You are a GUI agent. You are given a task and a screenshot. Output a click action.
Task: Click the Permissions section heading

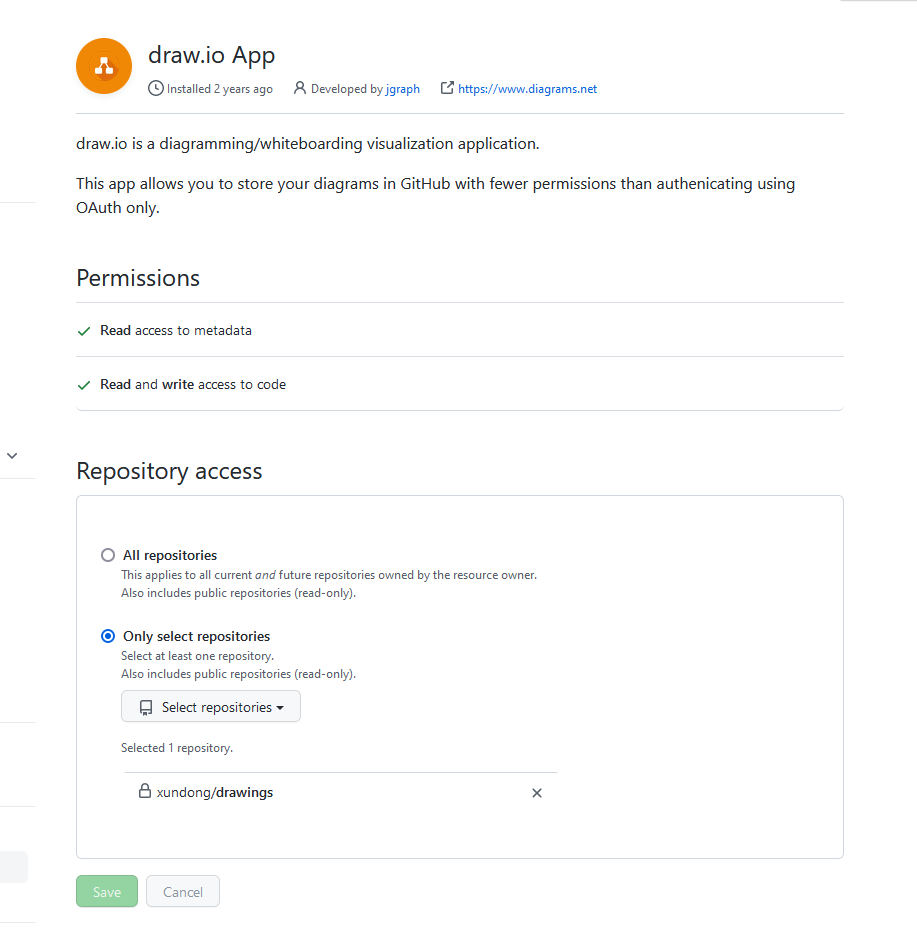point(137,278)
